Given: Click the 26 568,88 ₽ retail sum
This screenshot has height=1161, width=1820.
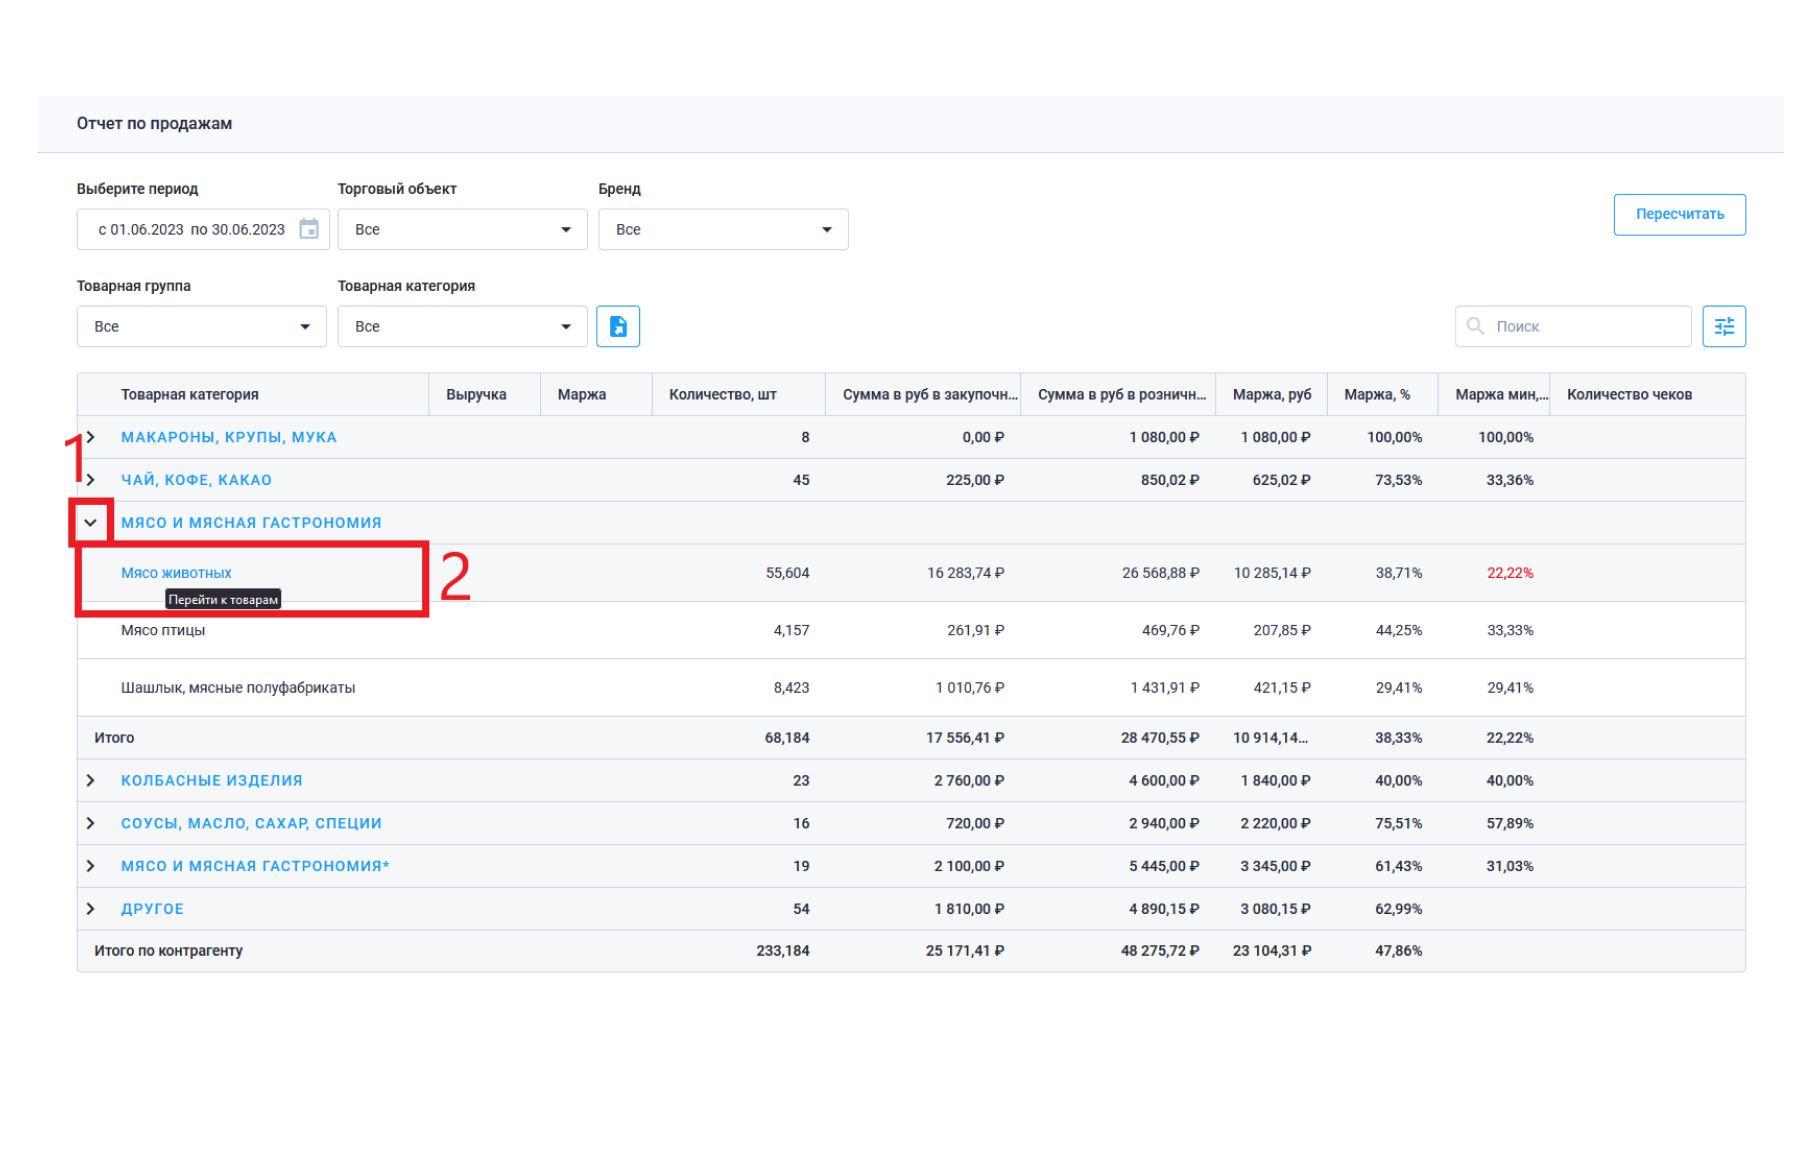Looking at the screenshot, I should (1160, 573).
